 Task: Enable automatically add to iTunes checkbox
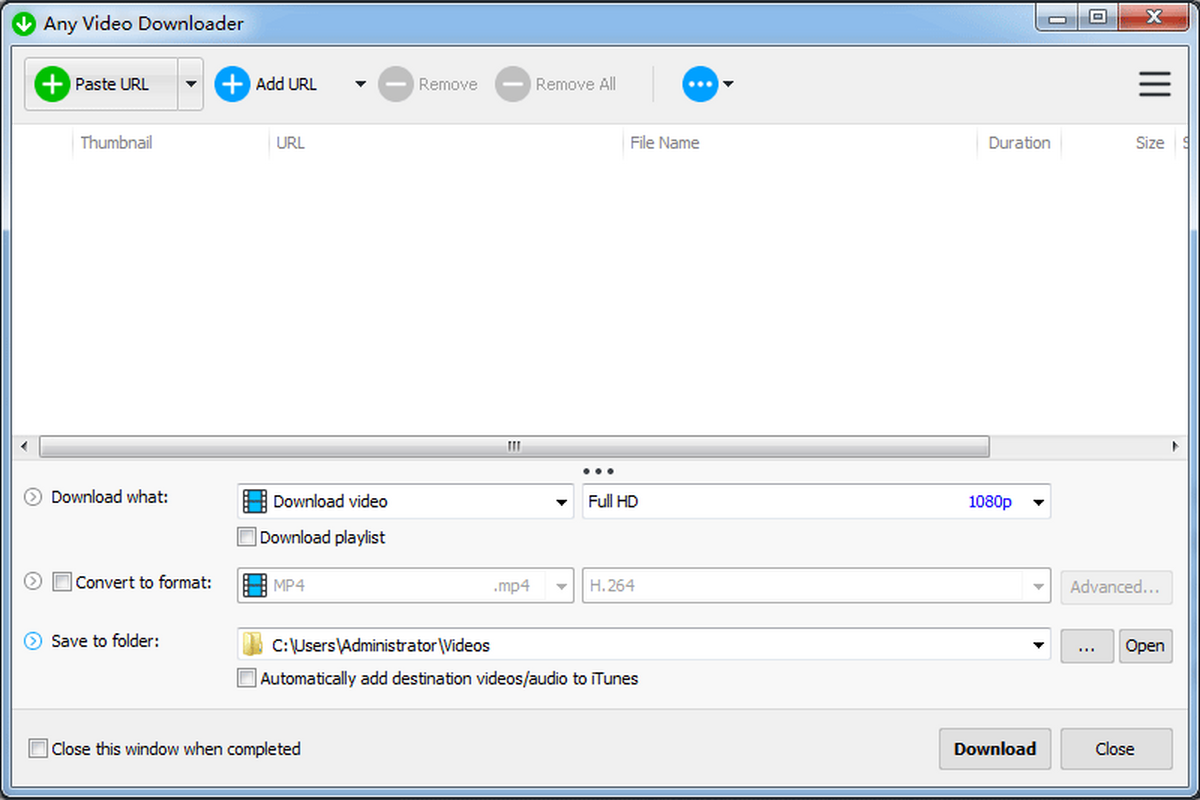click(247, 678)
